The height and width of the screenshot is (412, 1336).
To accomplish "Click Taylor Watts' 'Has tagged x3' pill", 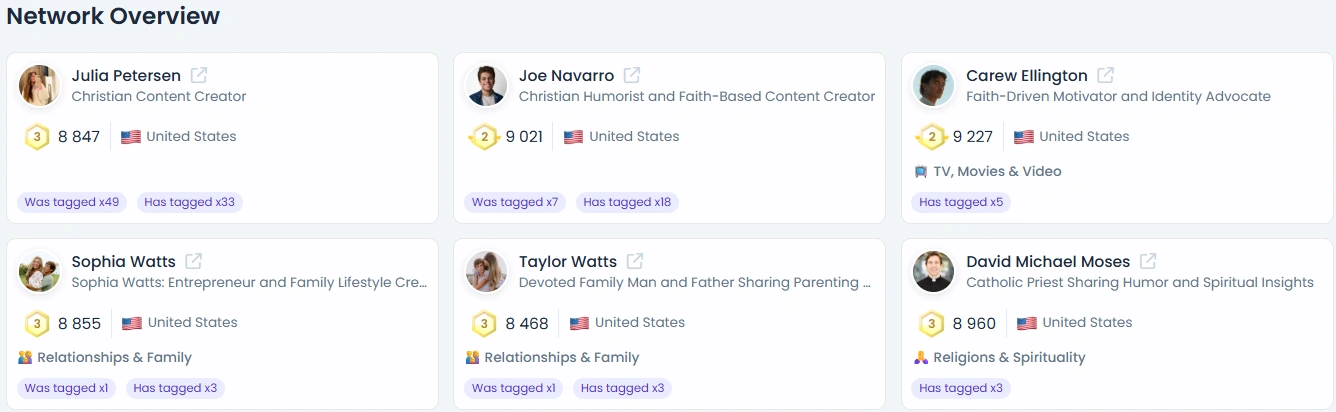I will tap(622, 388).
